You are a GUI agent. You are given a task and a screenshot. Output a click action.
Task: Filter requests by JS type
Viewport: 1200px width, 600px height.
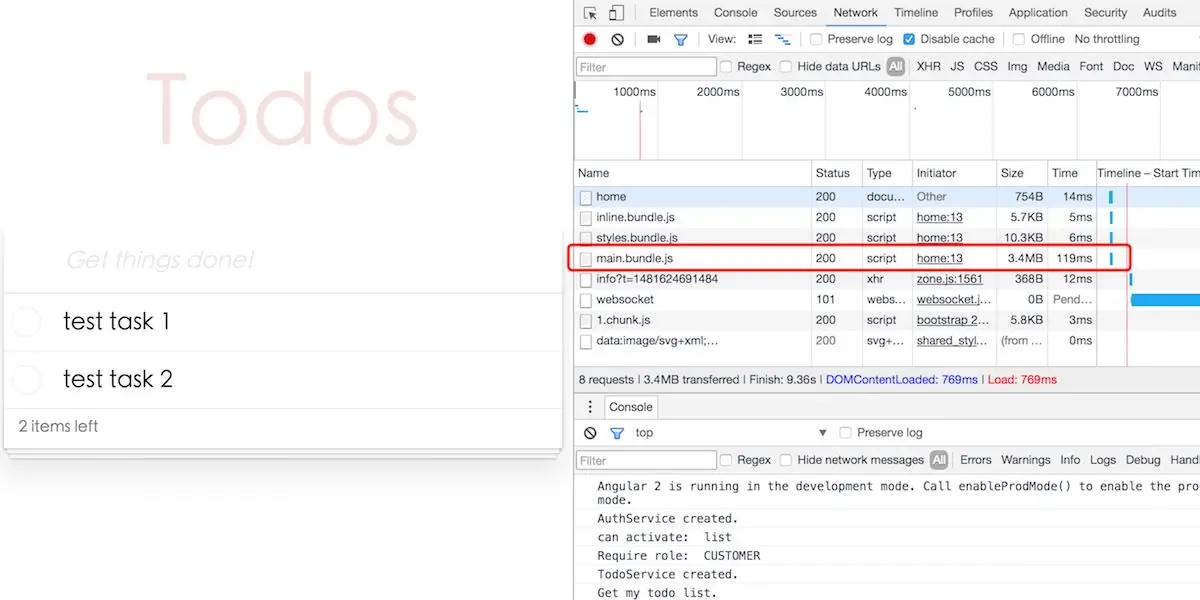pos(957,67)
